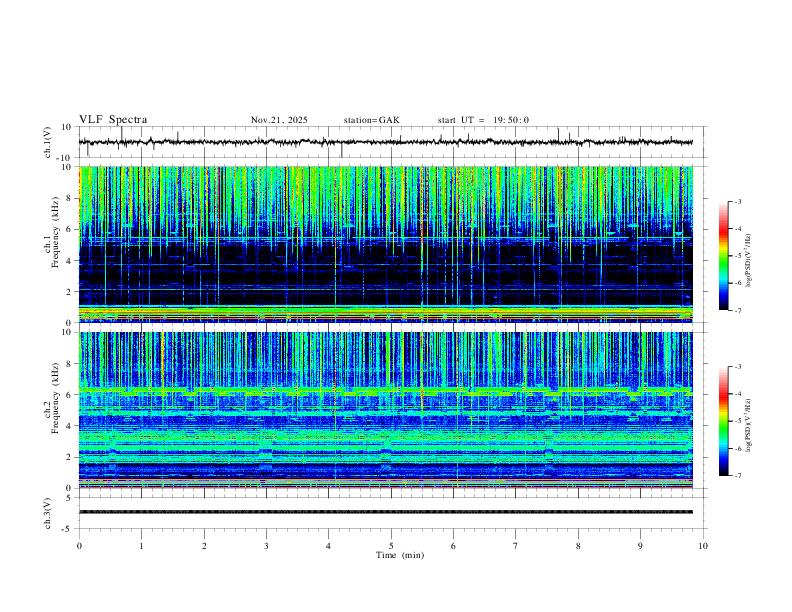Click the "start UT = 19:50:0" header text
Viewport: 792px width, 612px height.
(483, 120)
